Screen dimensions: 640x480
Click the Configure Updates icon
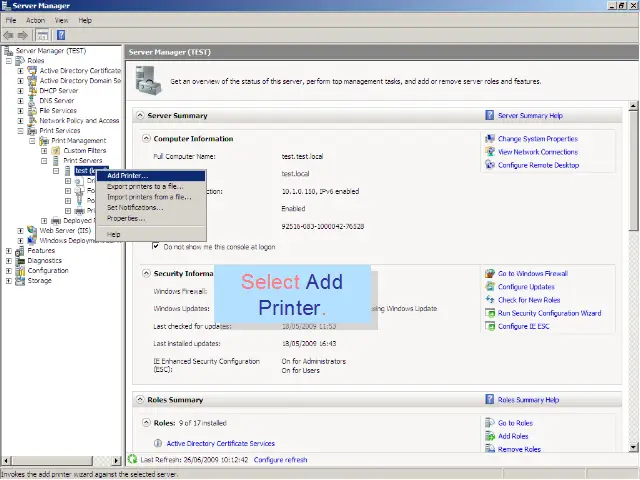(490, 287)
